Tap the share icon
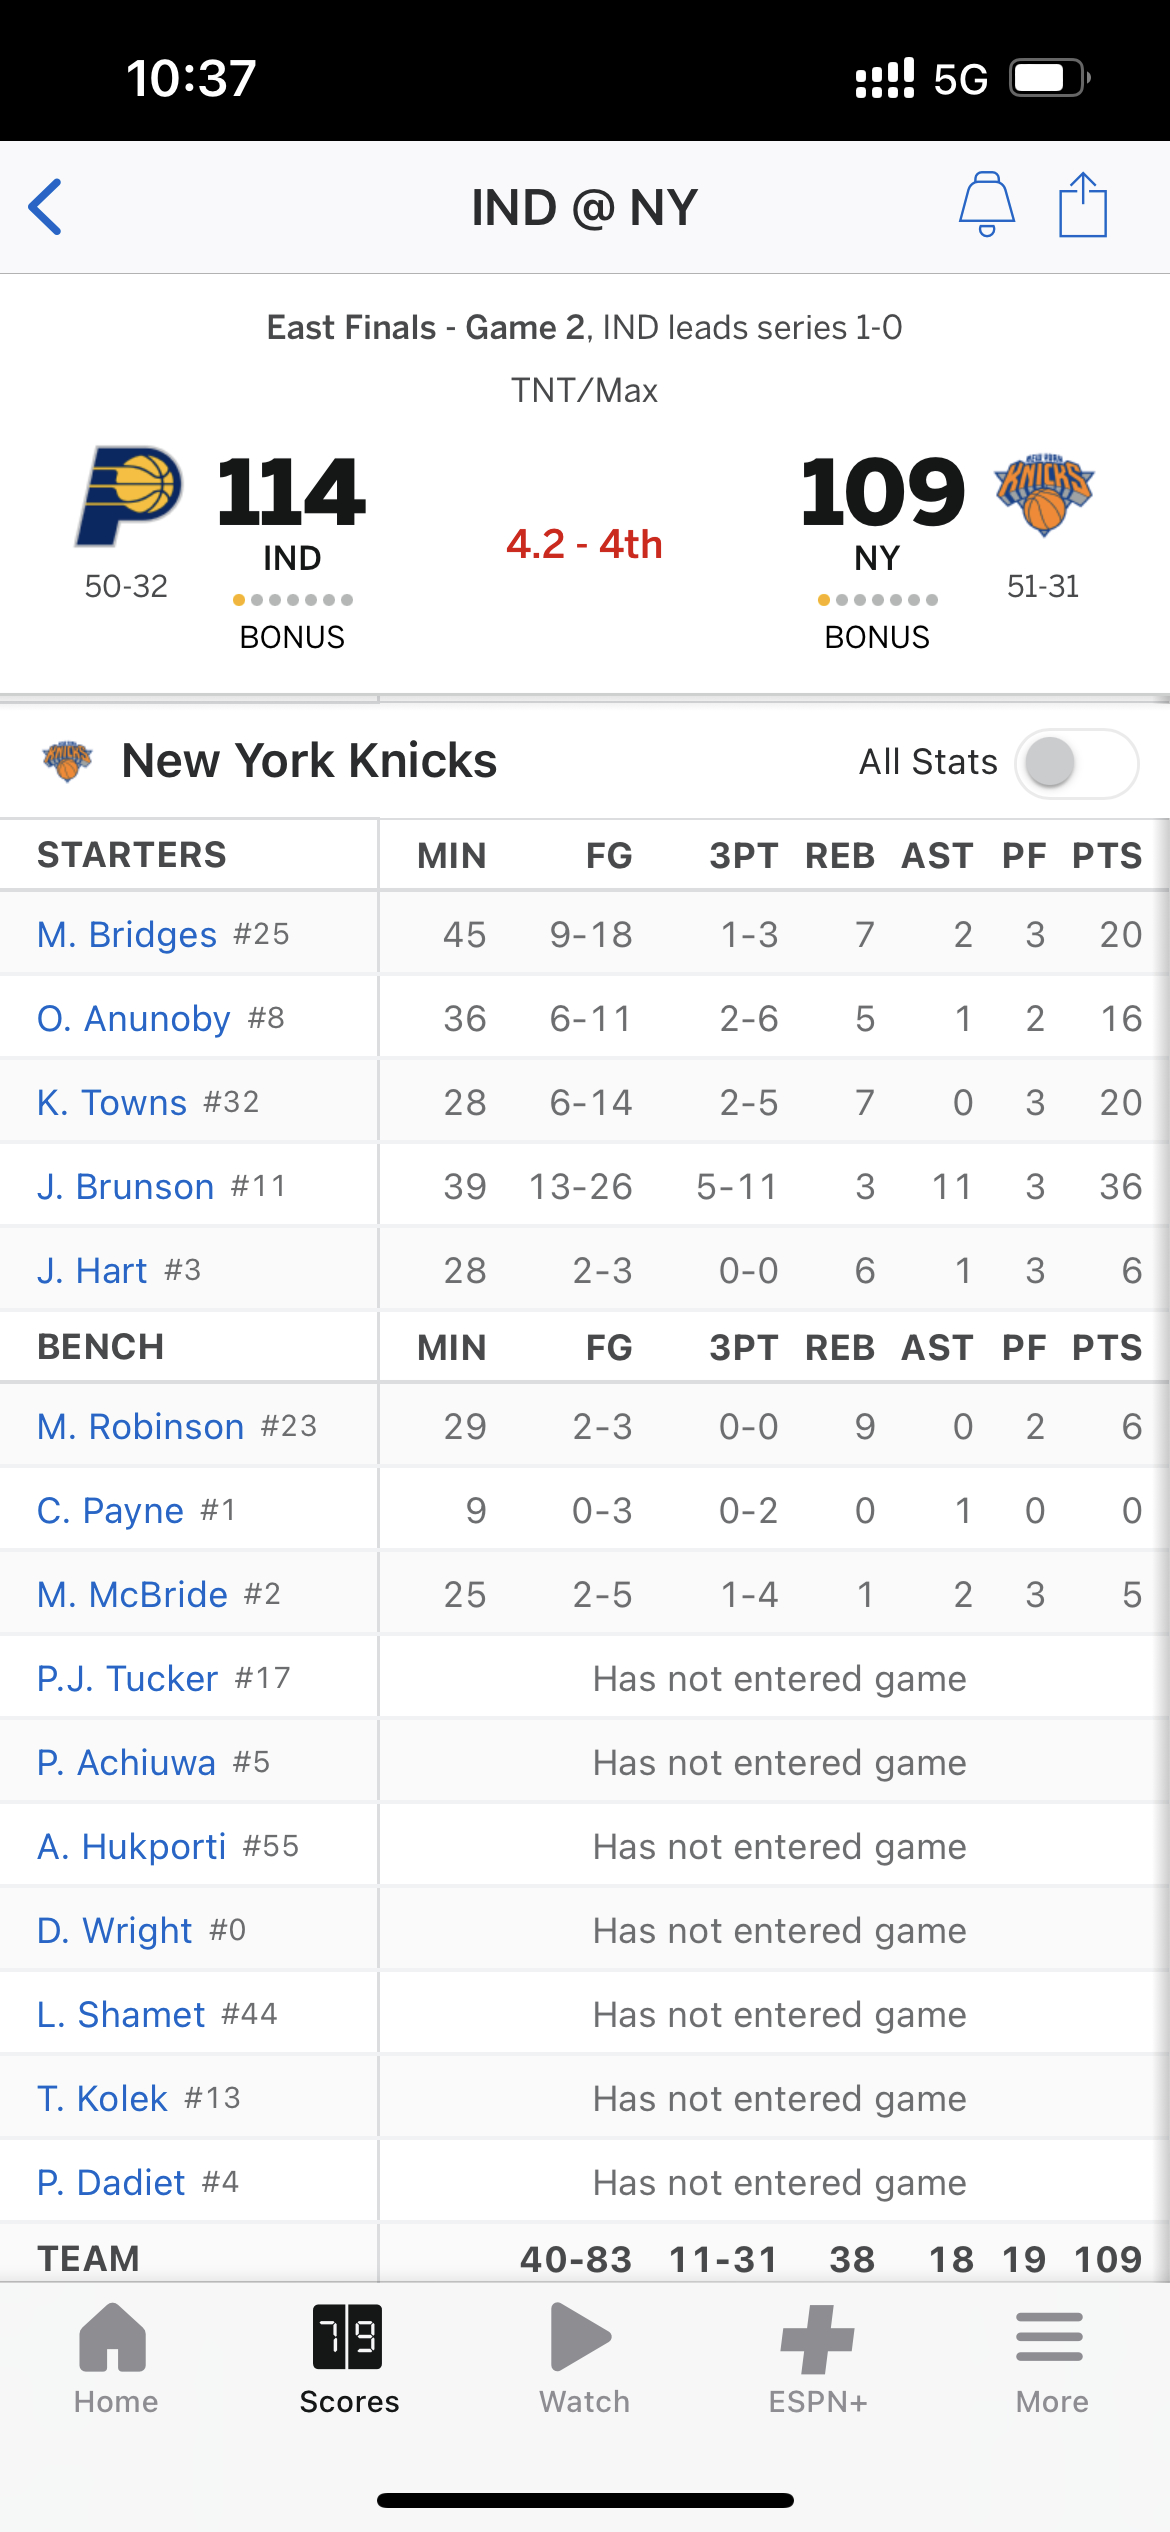Screen dimensions: 1170x2532 (x=1083, y=205)
